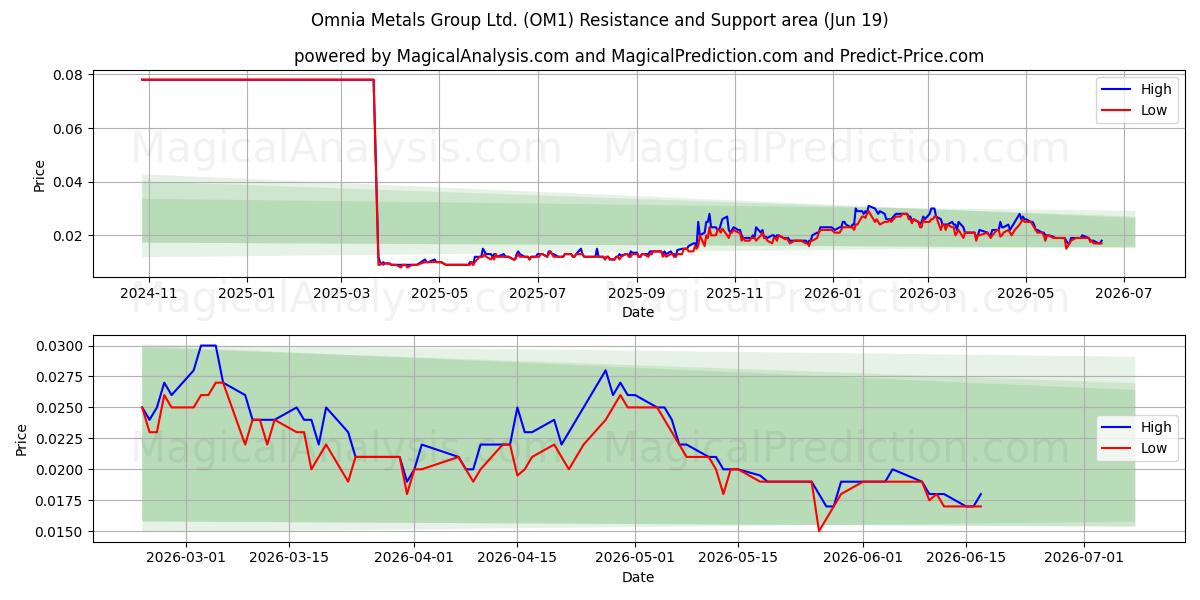This screenshot has height=600, width=1200.
Task: Click the 2025-09 date tick
Action: [x=637, y=294]
